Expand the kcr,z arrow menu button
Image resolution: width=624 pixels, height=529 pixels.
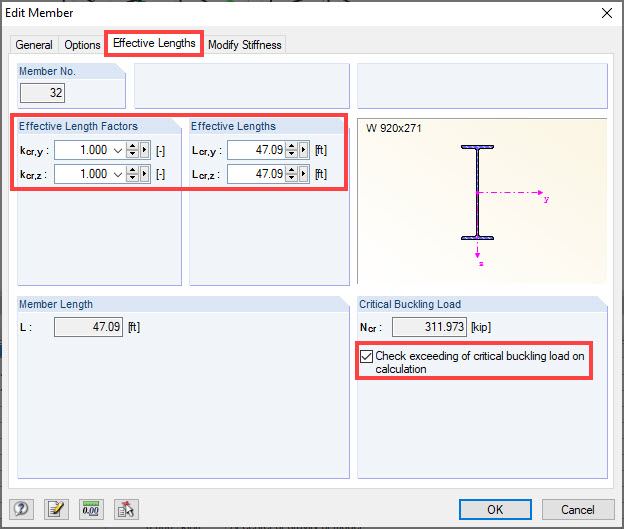click(x=145, y=174)
